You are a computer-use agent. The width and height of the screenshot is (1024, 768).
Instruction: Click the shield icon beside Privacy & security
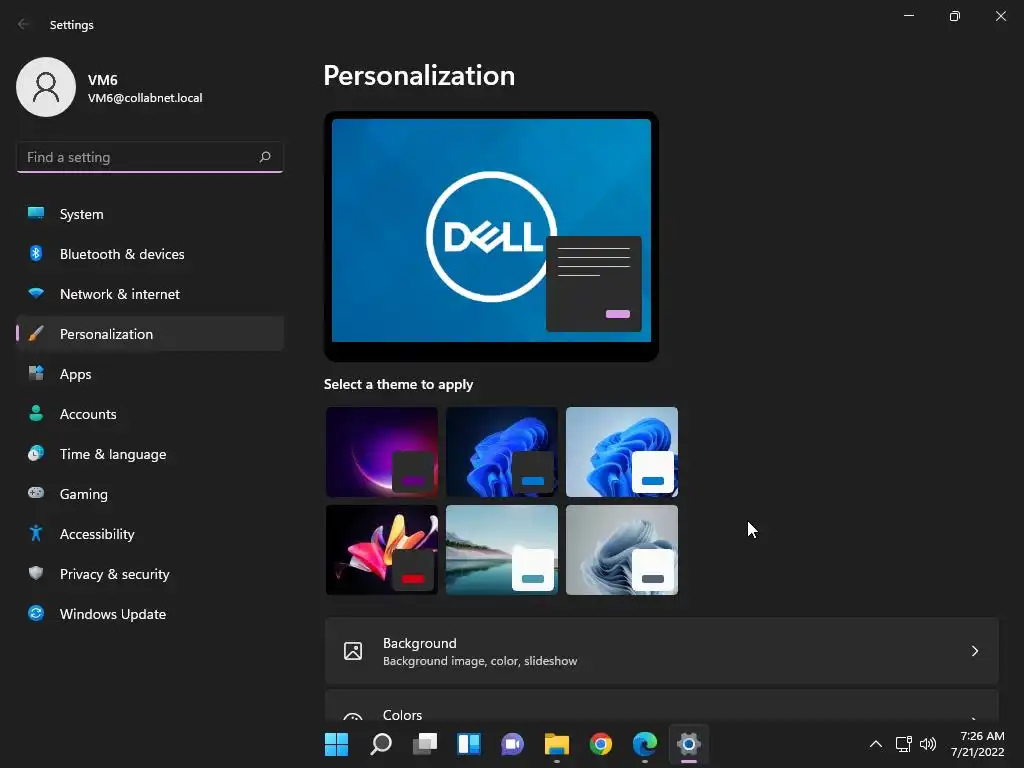(36, 573)
